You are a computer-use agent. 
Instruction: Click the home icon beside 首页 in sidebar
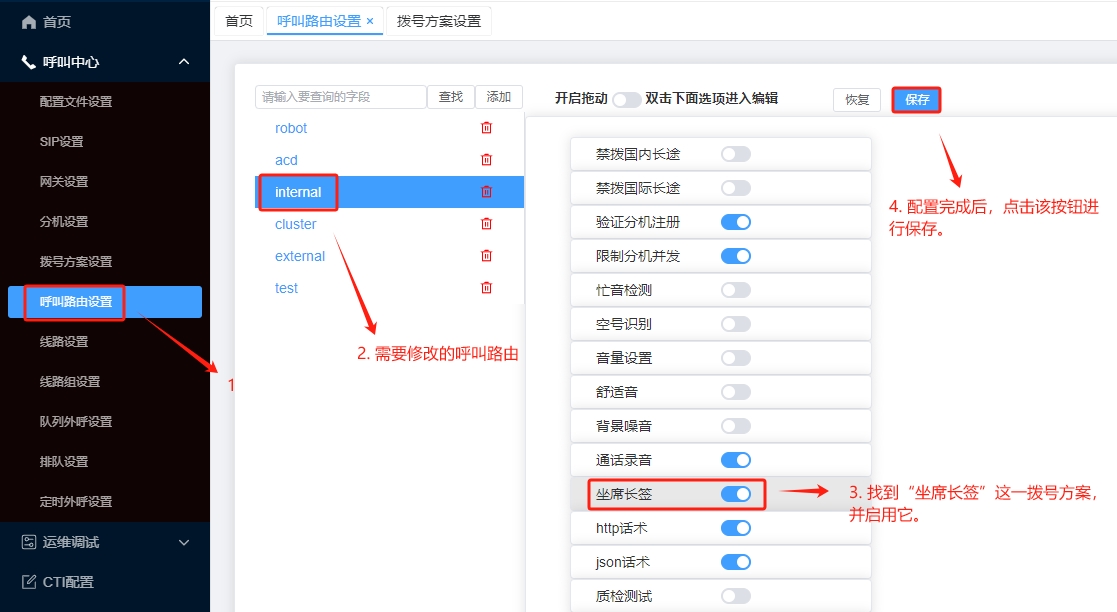point(28,22)
